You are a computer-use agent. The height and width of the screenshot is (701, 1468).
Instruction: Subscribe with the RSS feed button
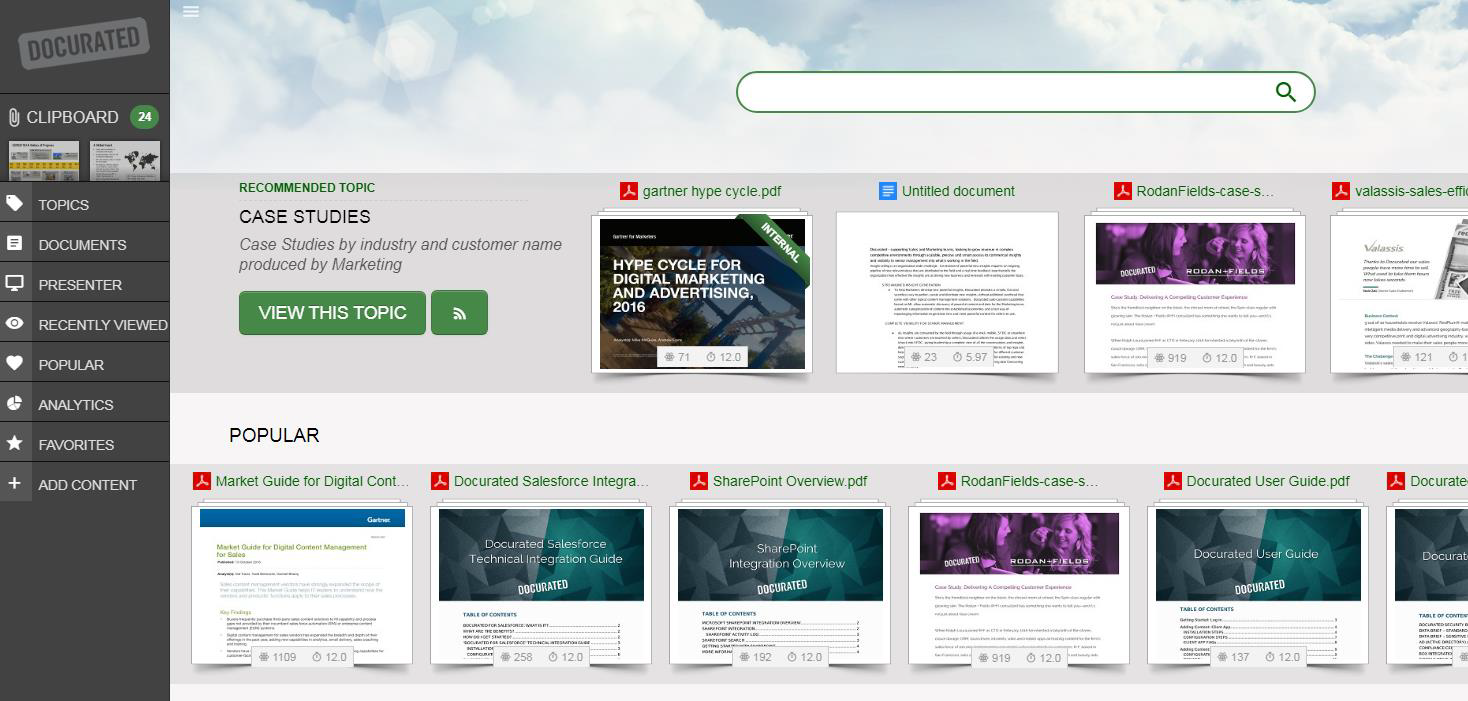click(x=459, y=313)
